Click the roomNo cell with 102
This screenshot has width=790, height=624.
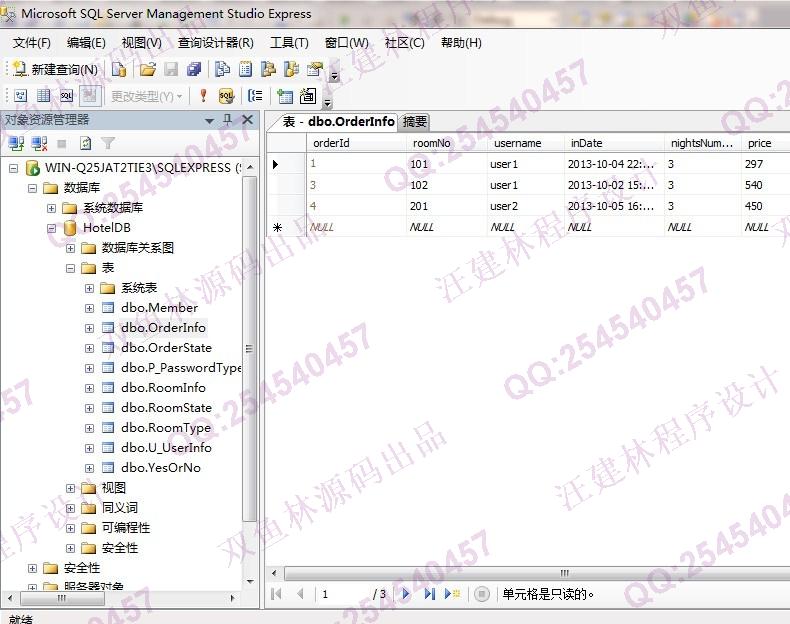[x=447, y=185]
